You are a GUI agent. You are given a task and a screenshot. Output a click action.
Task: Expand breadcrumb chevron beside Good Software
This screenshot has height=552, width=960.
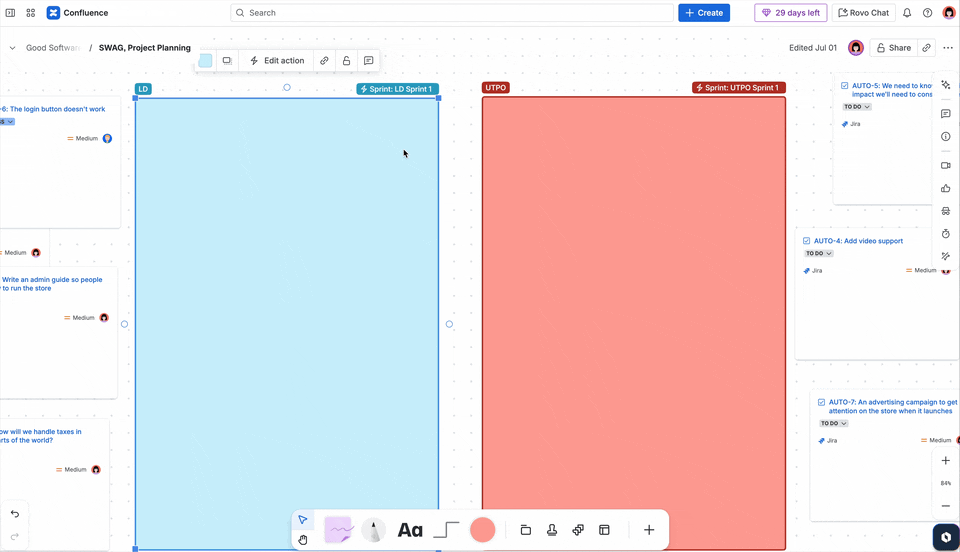[x=12, y=48]
